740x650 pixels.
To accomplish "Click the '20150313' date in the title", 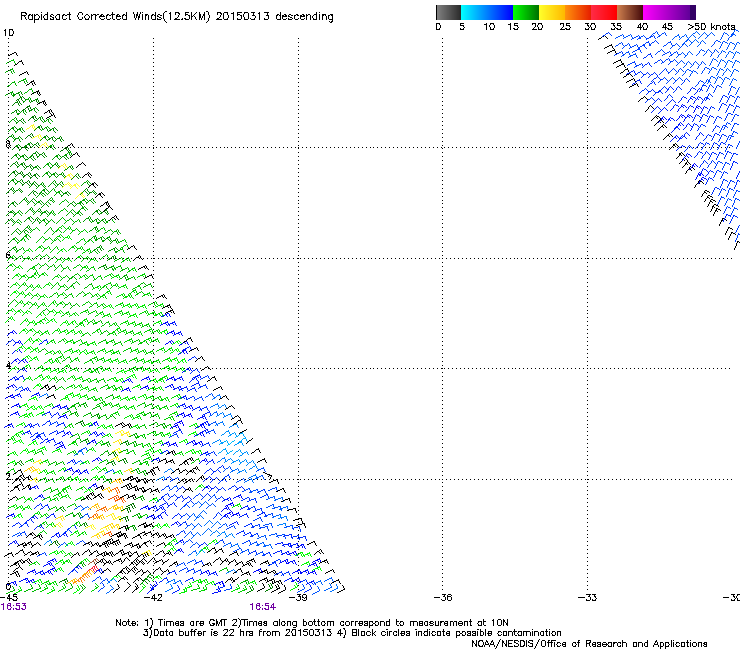I will [243, 17].
